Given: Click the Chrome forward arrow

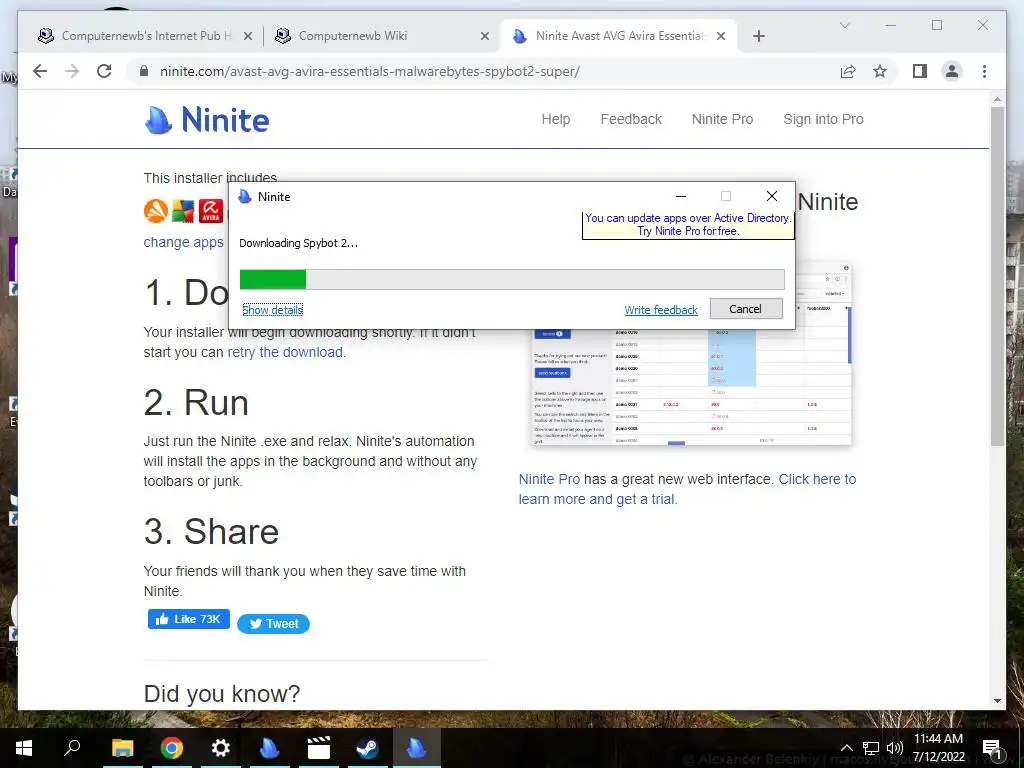Looking at the screenshot, I should (x=72, y=71).
